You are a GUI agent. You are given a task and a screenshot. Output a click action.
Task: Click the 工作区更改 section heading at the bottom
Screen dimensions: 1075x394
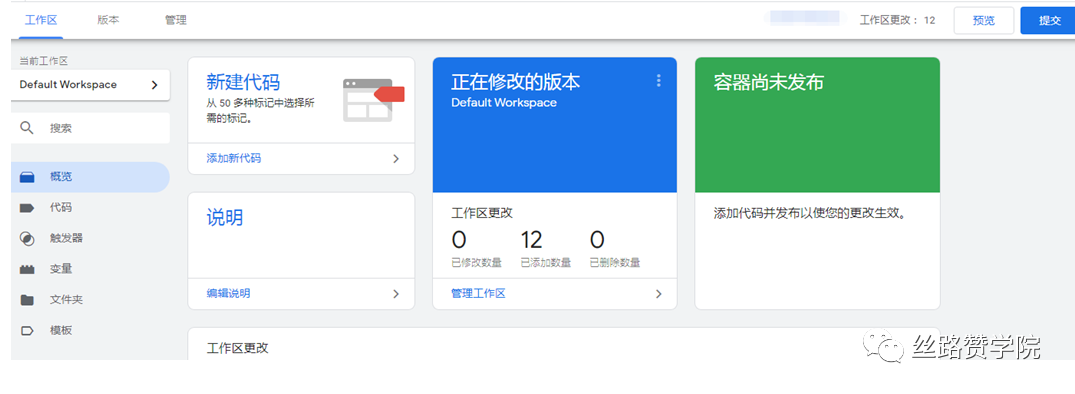(x=237, y=348)
